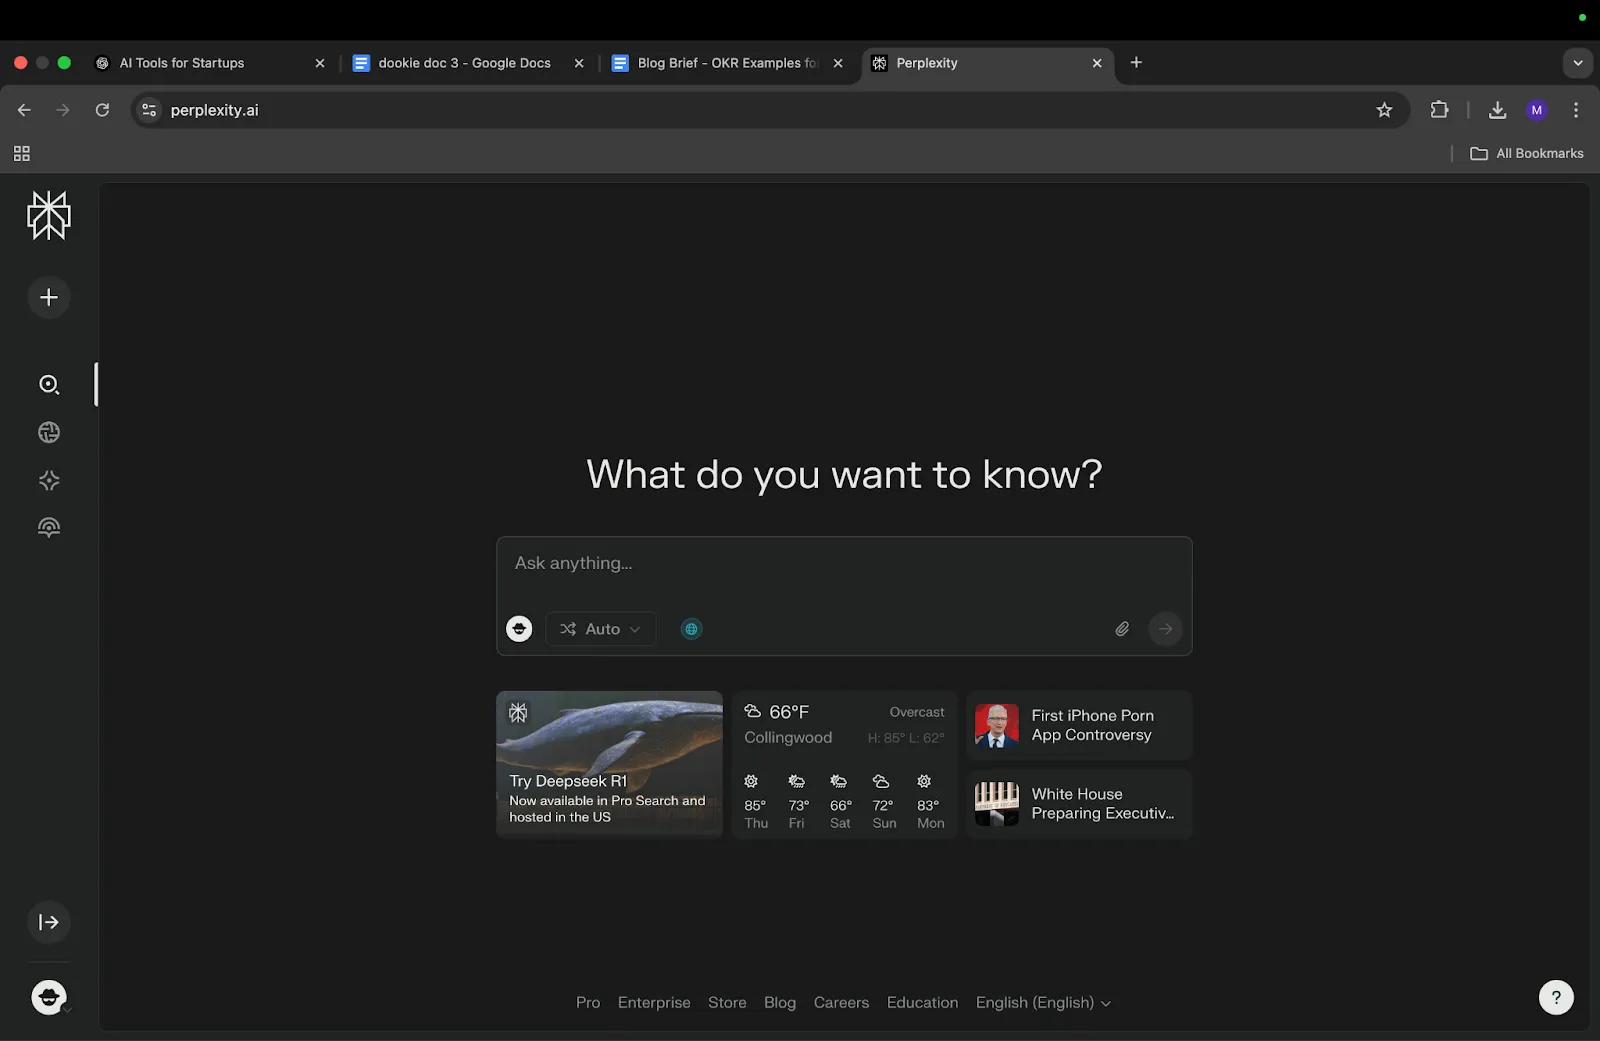Open the apps grid in bookmarks bar
This screenshot has width=1600, height=1041.
(x=21, y=153)
